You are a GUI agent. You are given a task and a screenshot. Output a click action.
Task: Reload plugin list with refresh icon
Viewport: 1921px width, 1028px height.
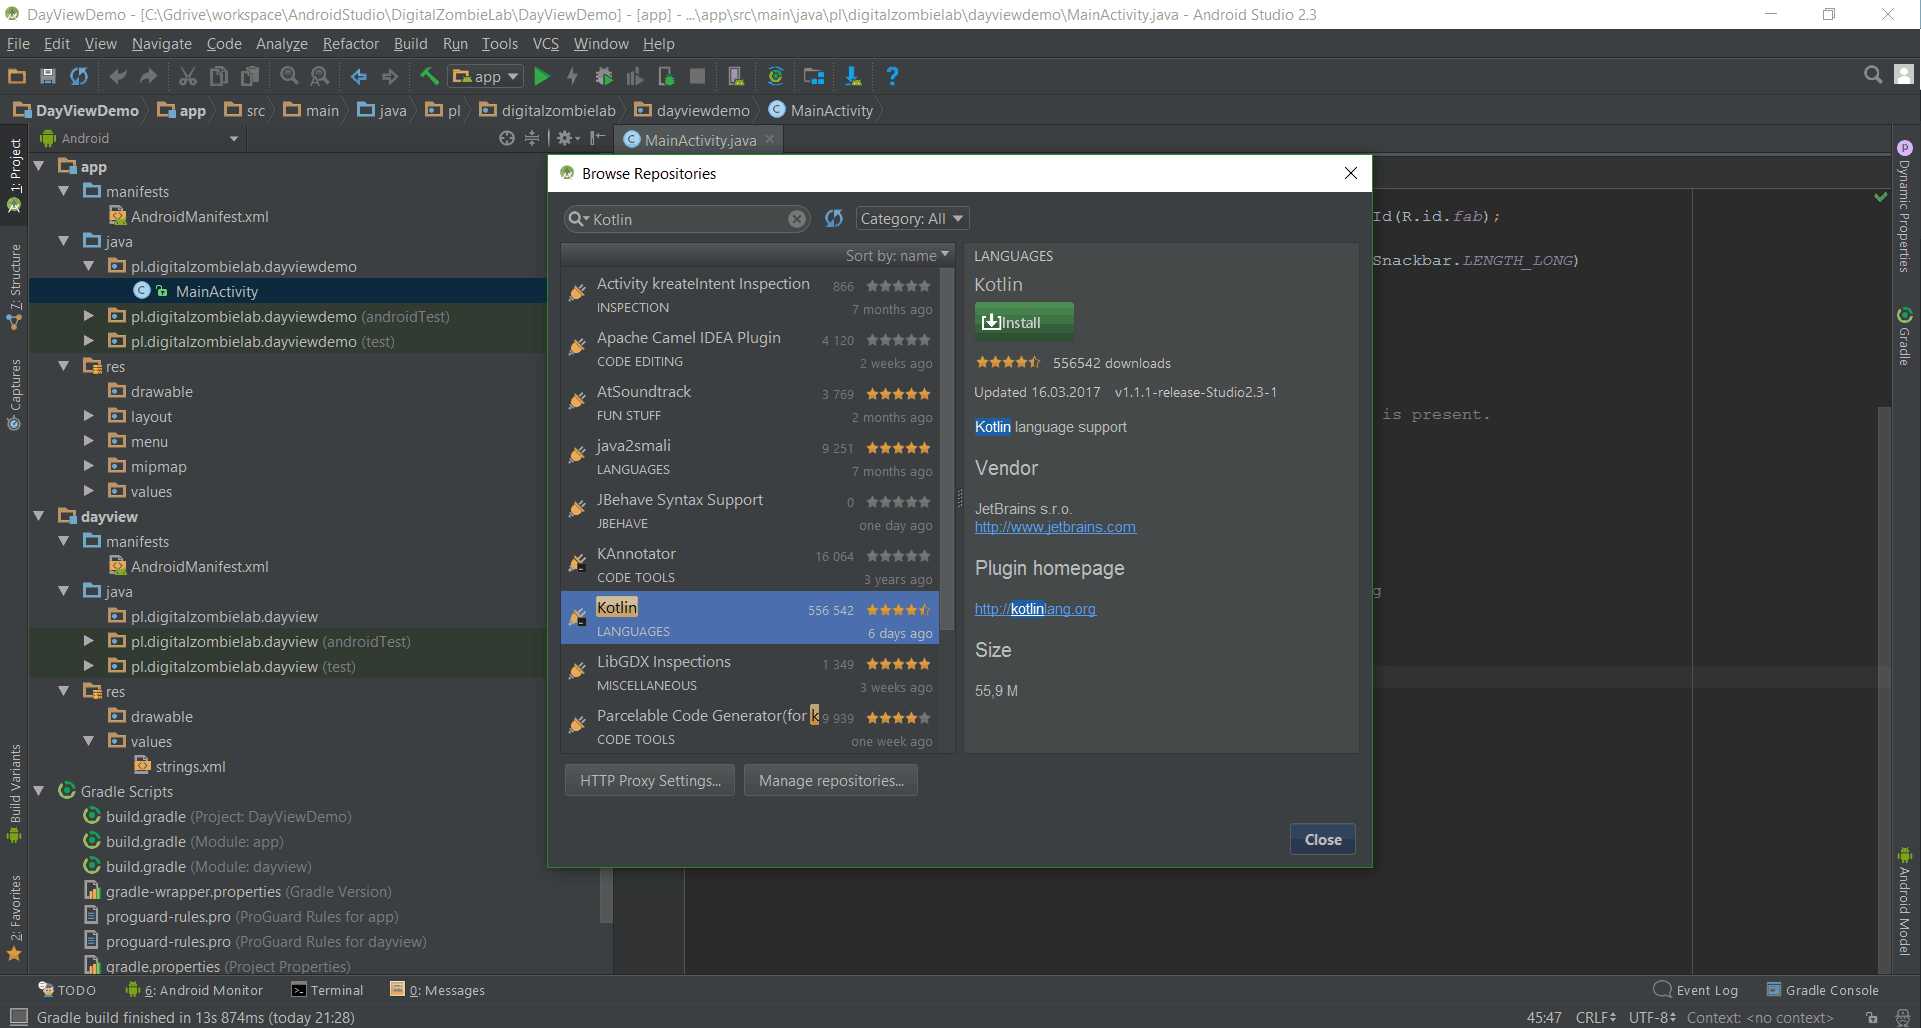coord(834,218)
